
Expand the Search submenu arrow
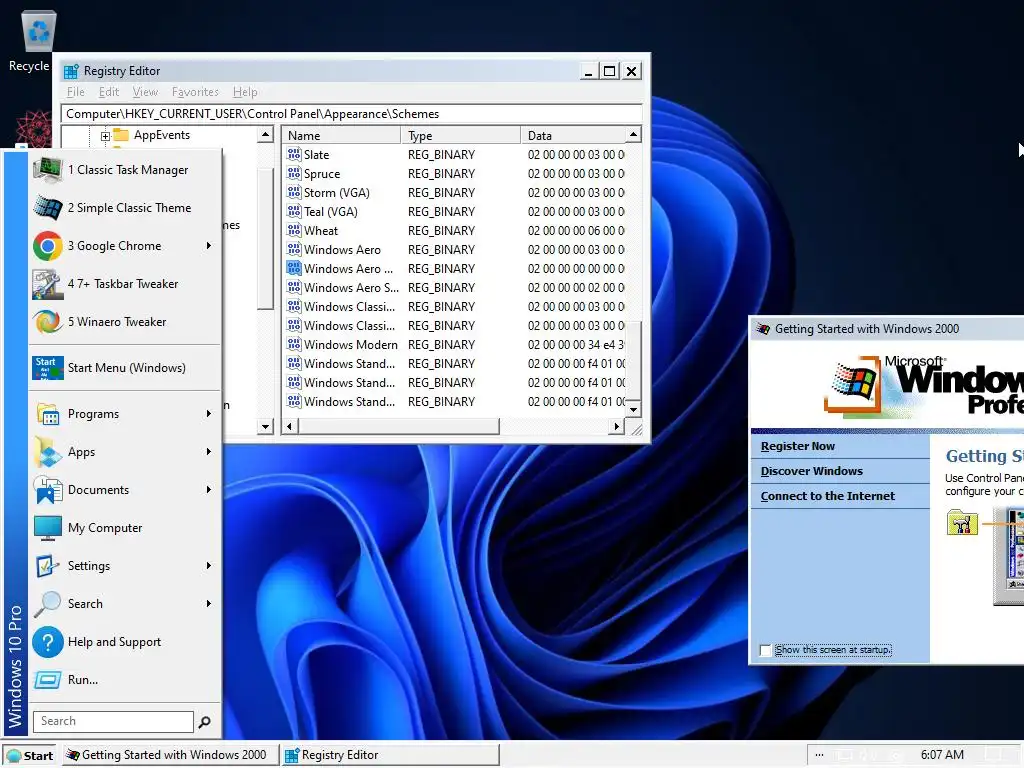pyautogui.click(x=209, y=603)
